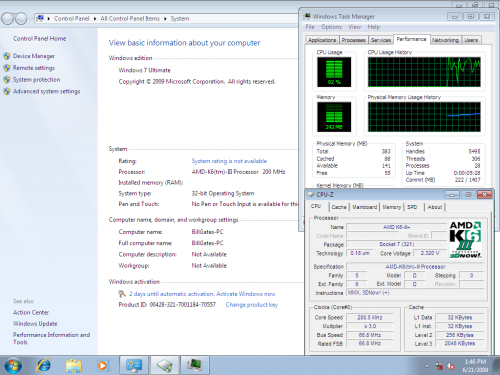This screenshot has width=500, height=375.
Task: Switch to Users tab in Task Manager
Action: (471, 40)
